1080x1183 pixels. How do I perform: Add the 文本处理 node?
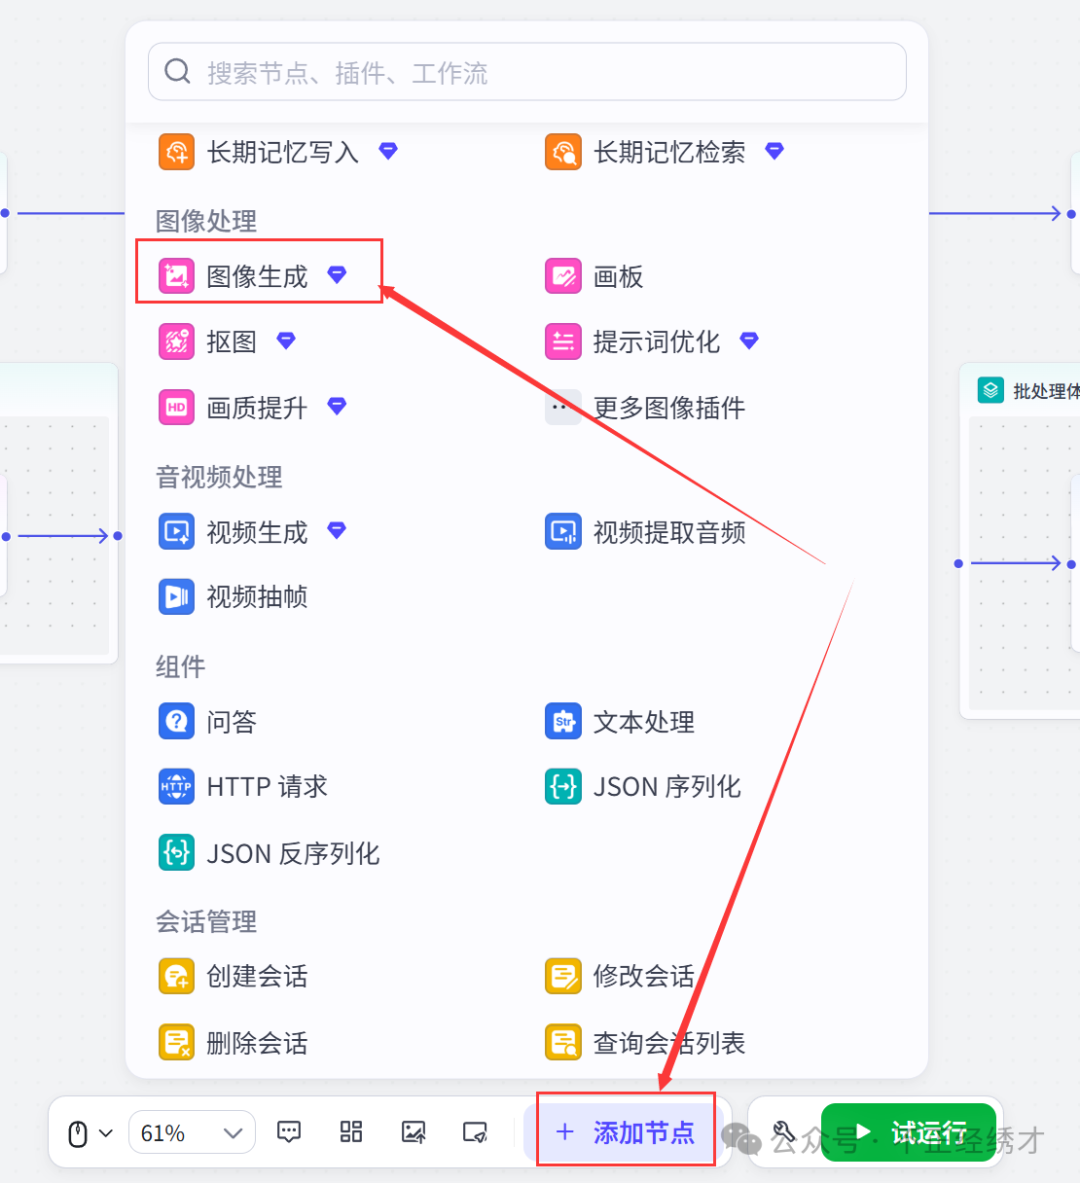click(620, 722)
